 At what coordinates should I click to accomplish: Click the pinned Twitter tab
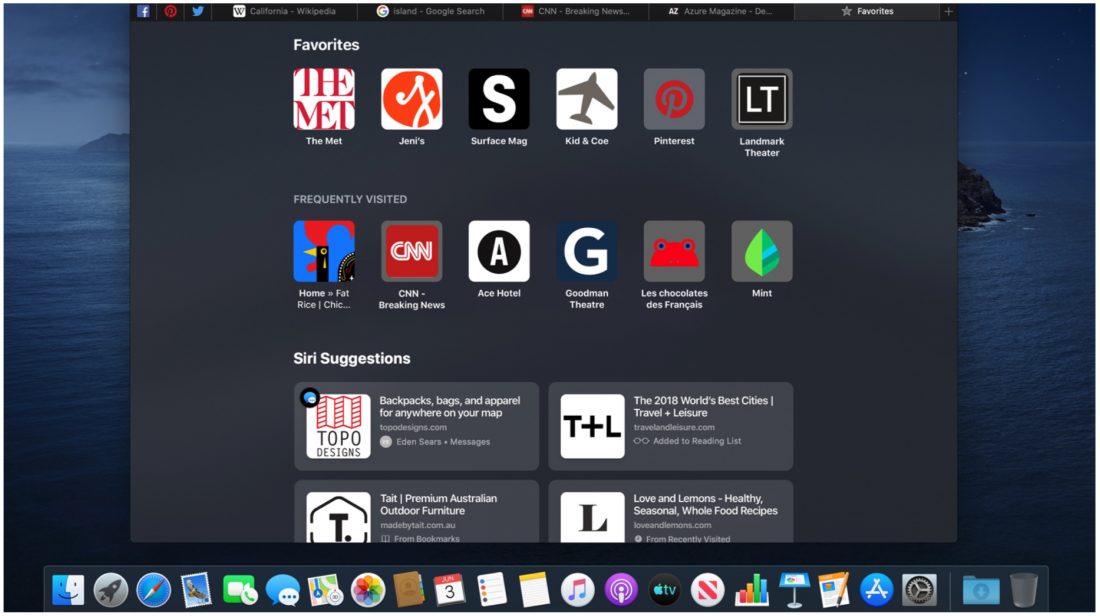point(198,12)
